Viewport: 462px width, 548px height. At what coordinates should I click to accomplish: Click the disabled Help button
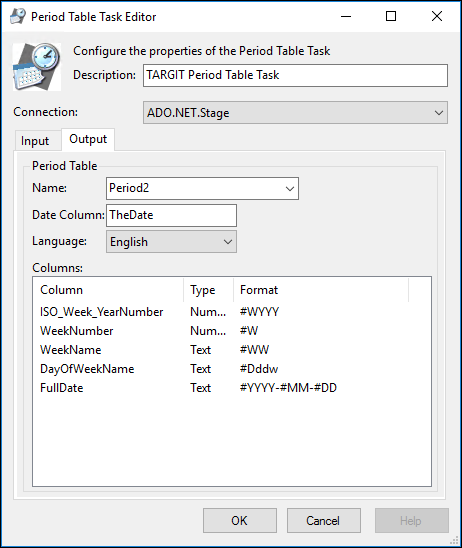412,520
